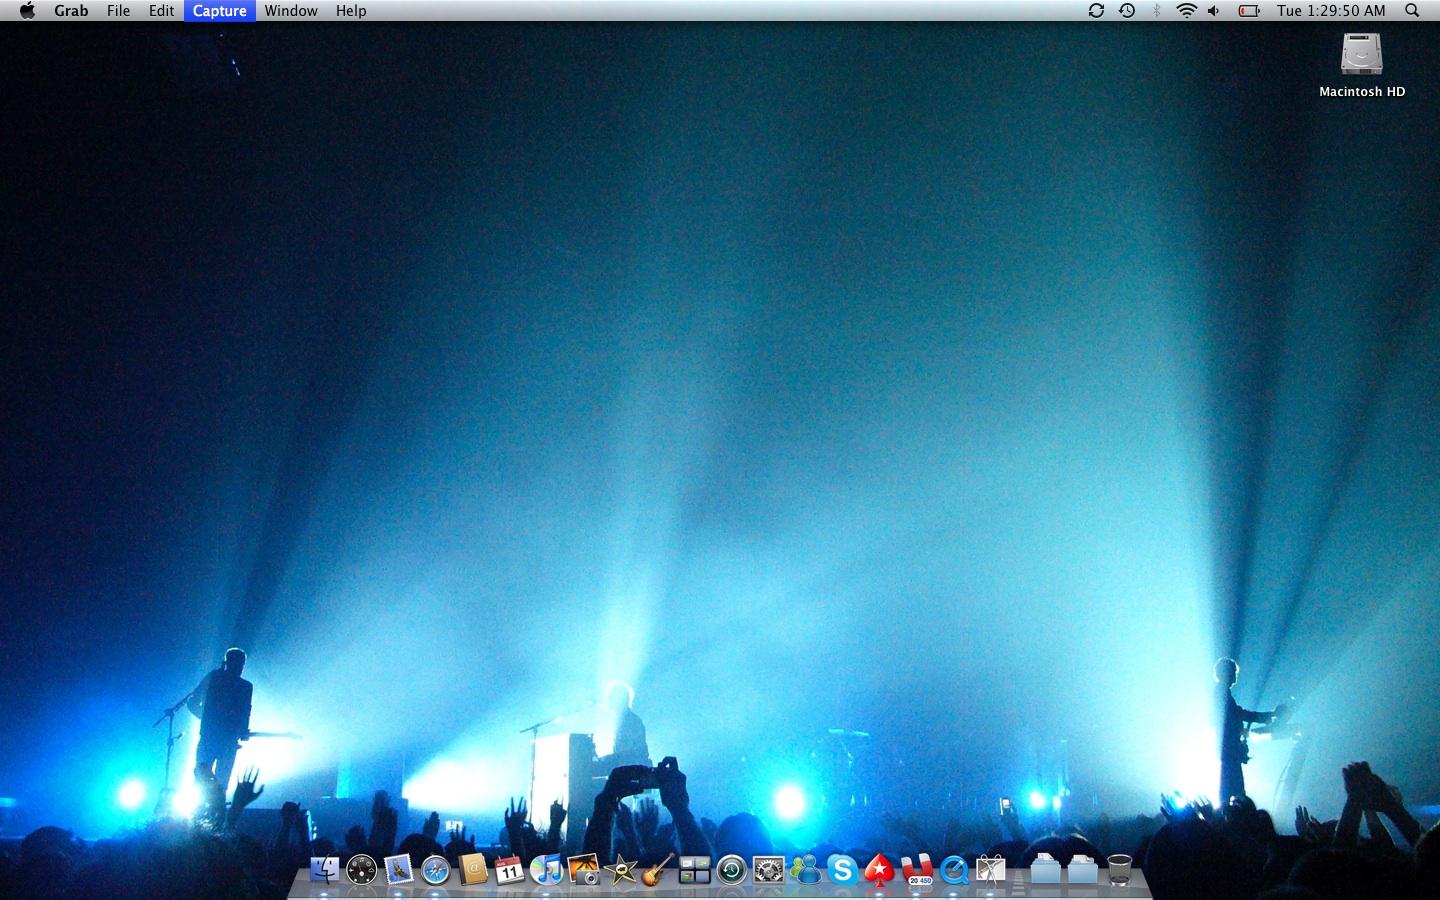Open the Apple menu
The height and width of the screenshot is (900, 1440).
(27, 11)
